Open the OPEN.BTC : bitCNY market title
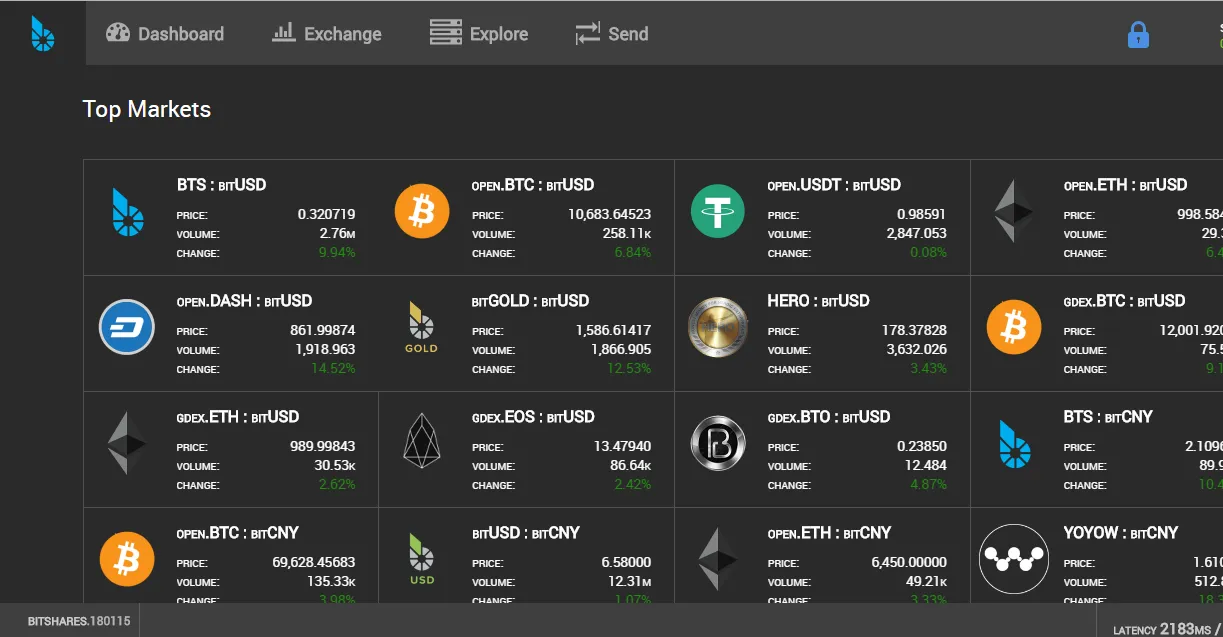 pyautogui.click(x=238, y=533)
